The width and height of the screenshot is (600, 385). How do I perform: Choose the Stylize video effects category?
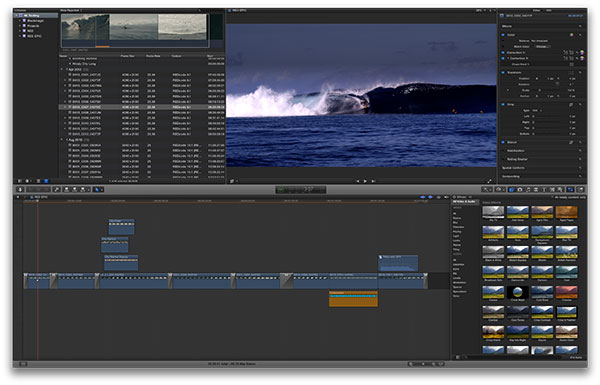point(457,245)
